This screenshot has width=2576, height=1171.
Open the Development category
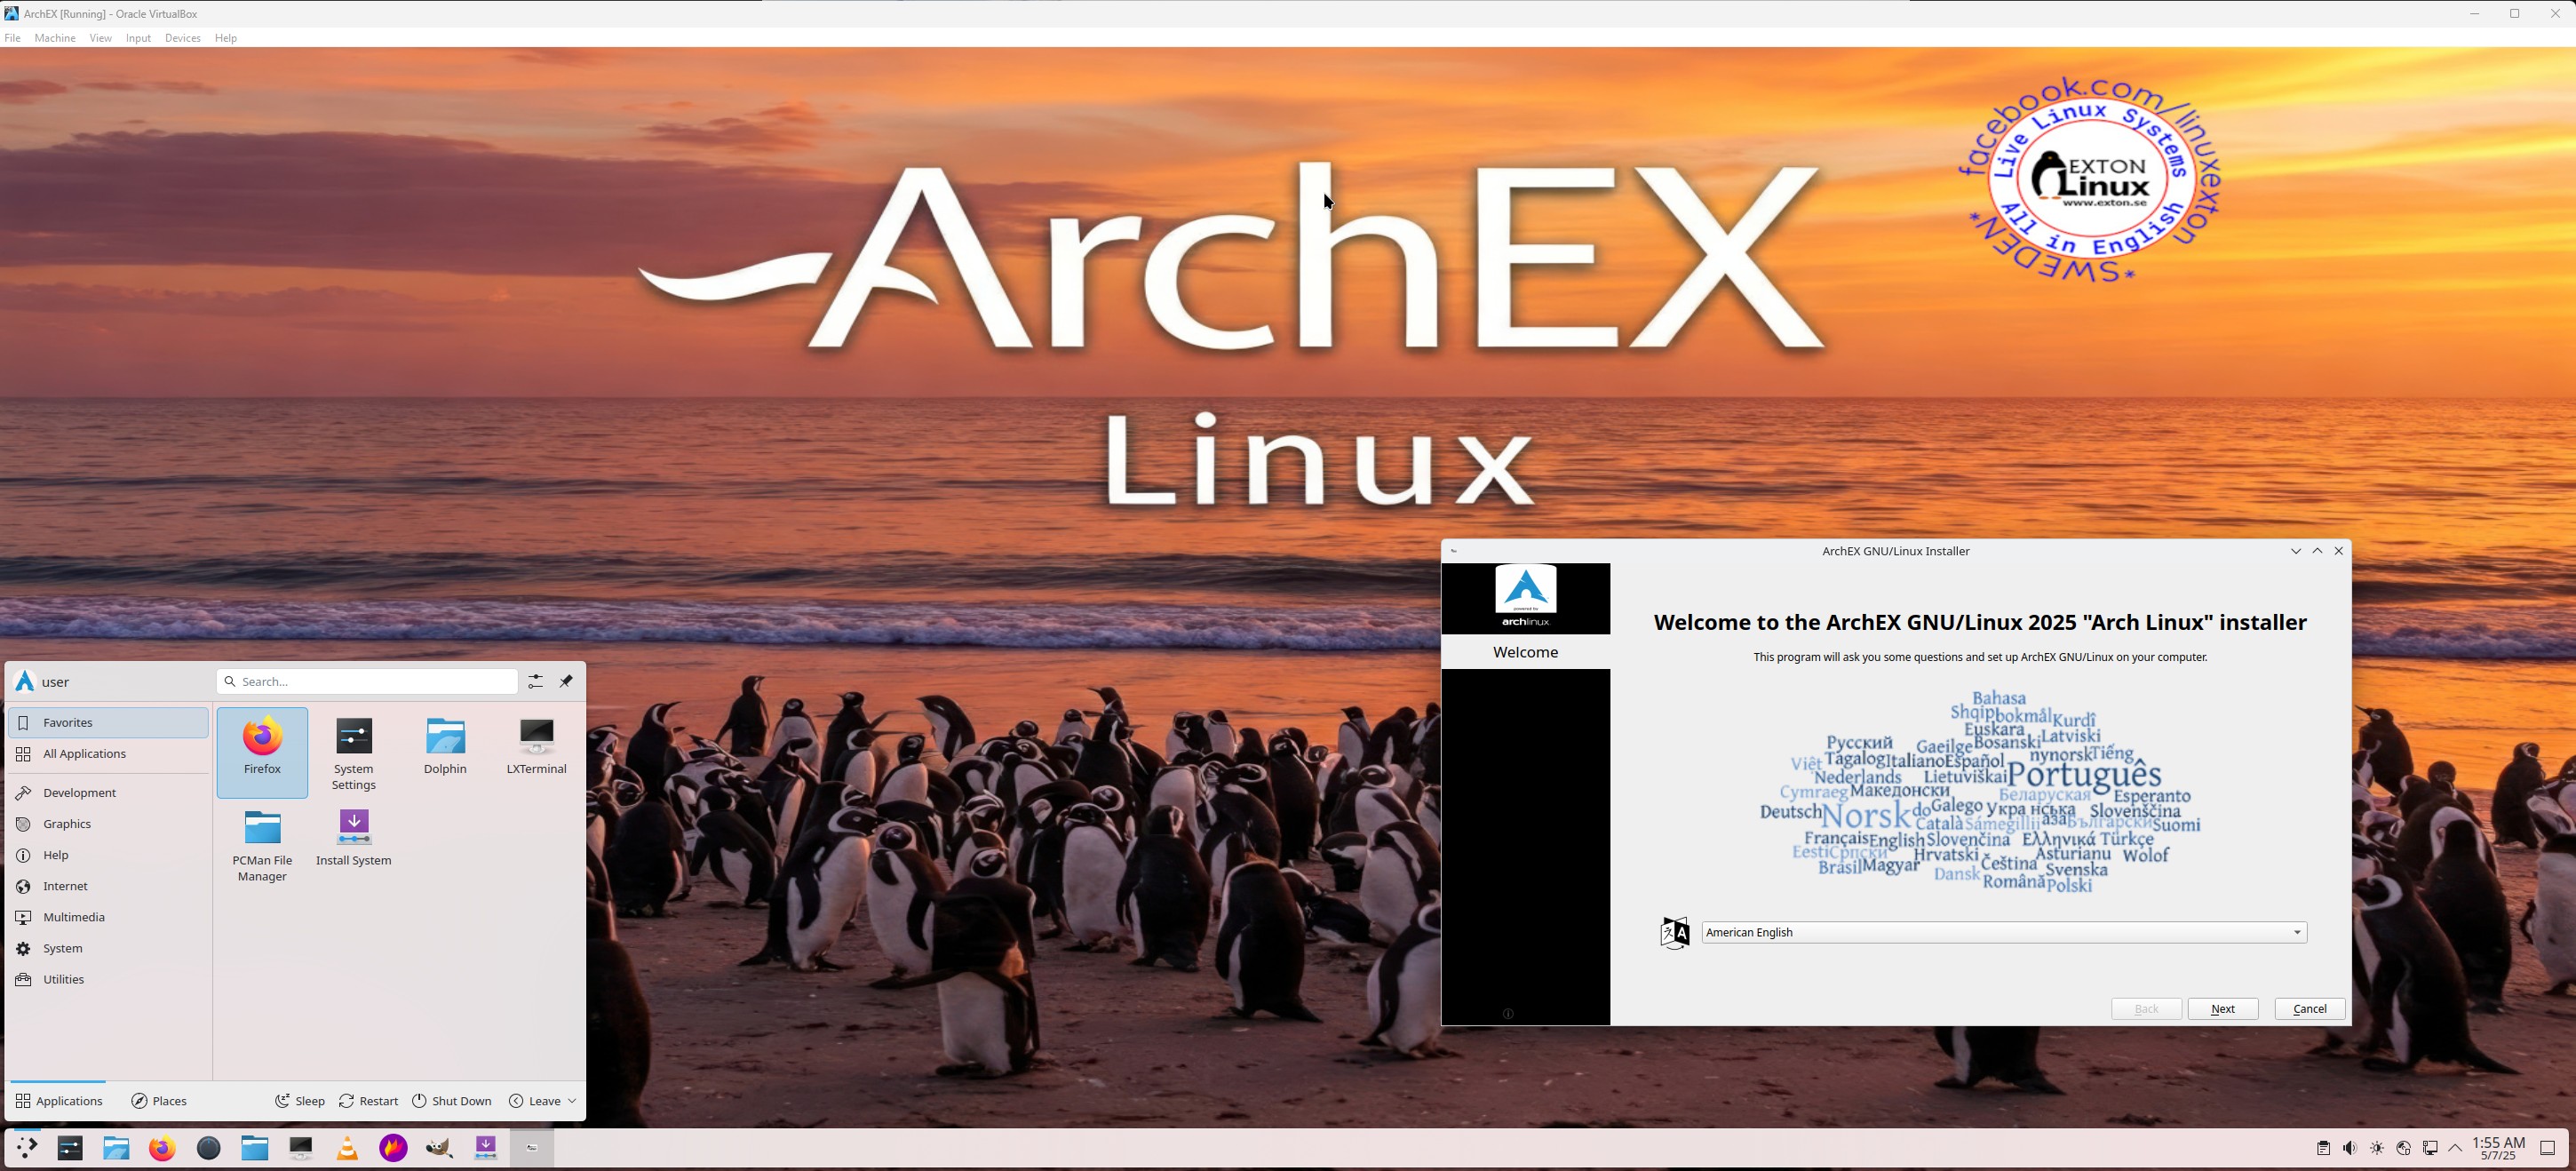pos(108,792)
